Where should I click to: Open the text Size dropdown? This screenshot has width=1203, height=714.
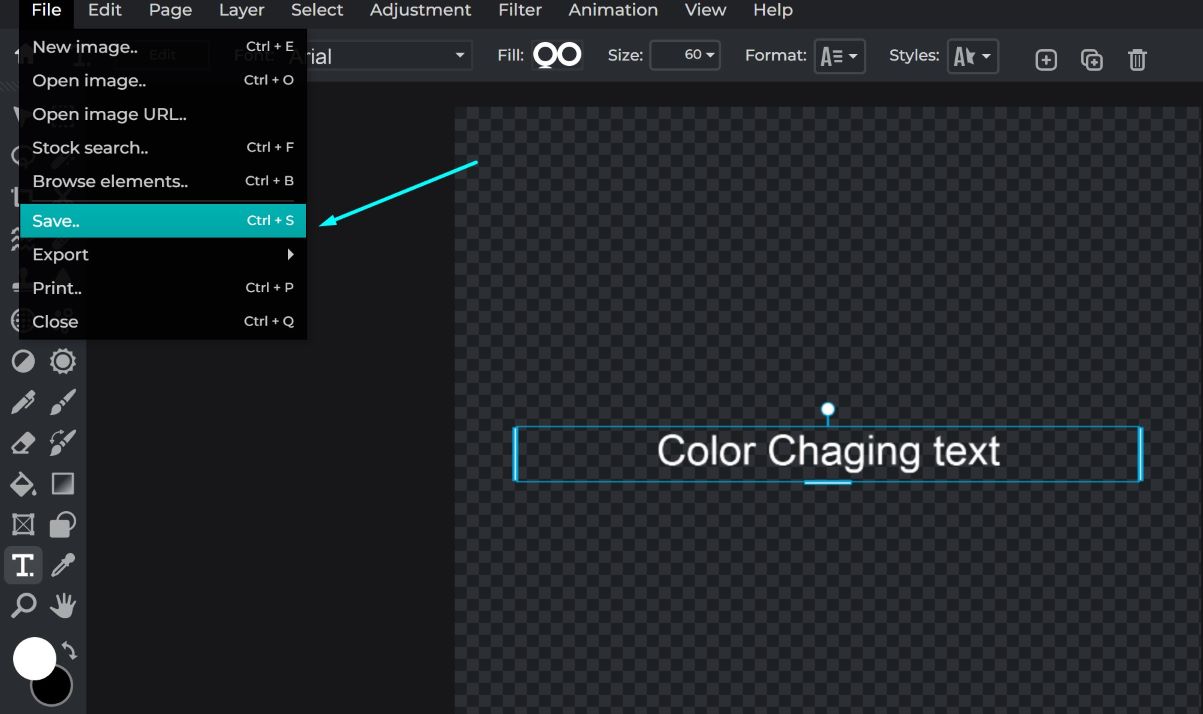point(684,56)
